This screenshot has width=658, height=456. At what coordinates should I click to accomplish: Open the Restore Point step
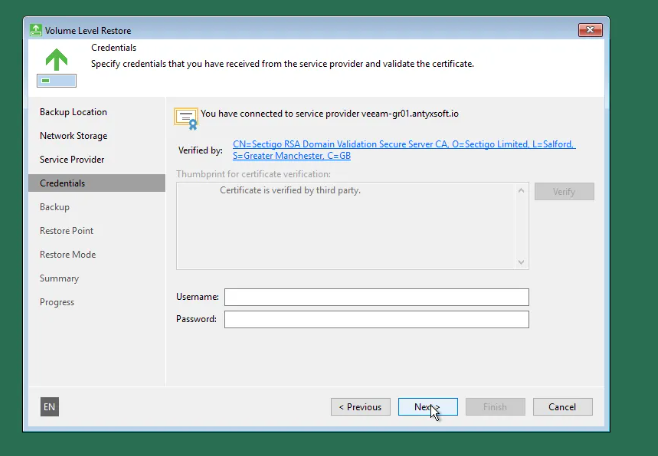tap(67, 231)
